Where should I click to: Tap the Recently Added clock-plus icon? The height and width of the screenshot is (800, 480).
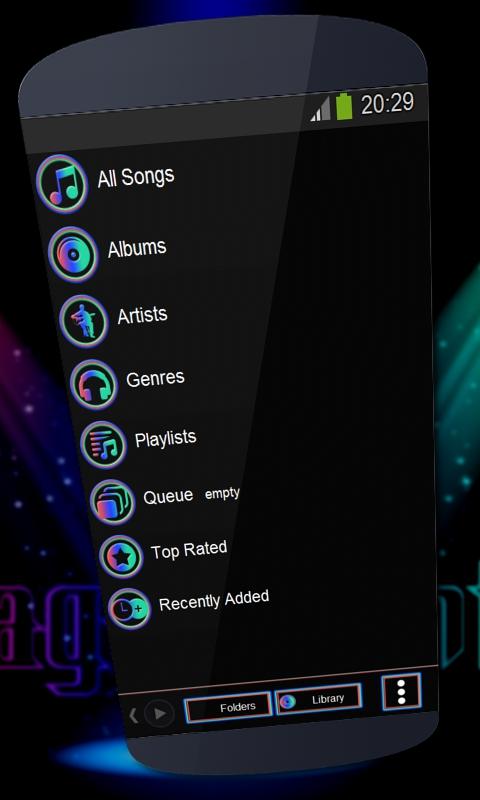pos(130,609)
